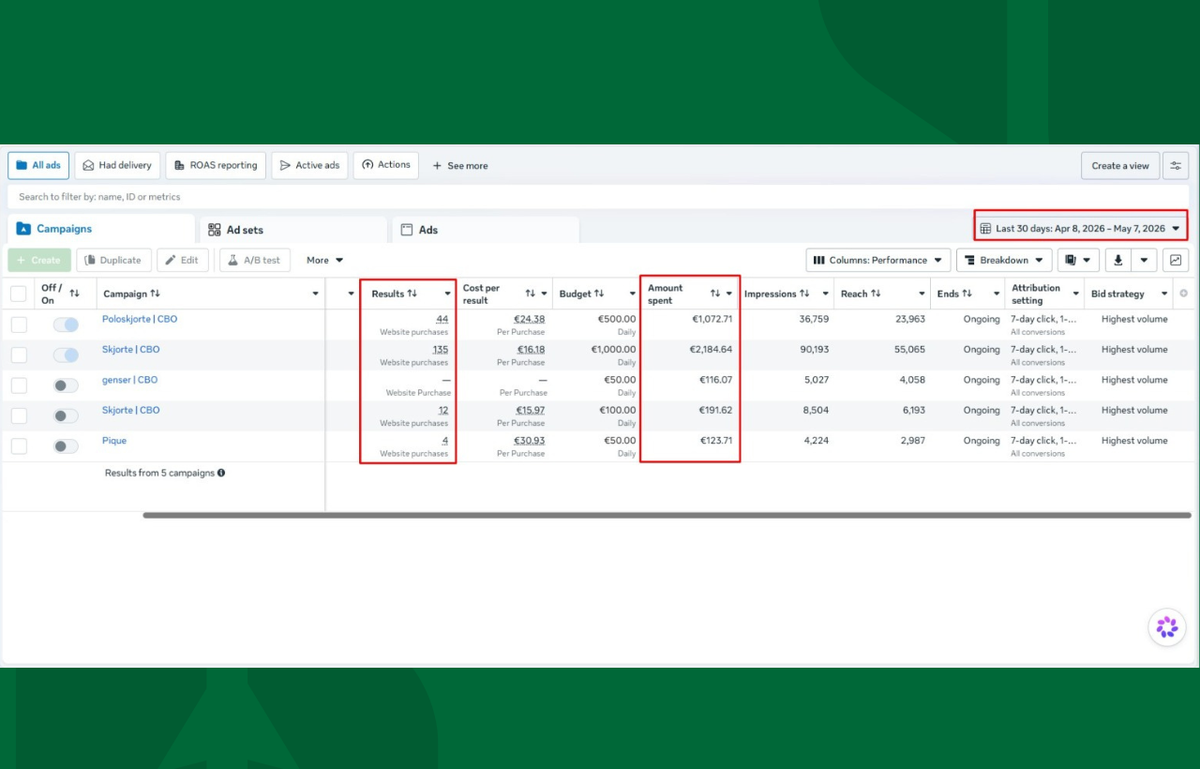Enable the Pique campaign toggle
Screen dimensions: 1200x769
(x=66, y=446)
